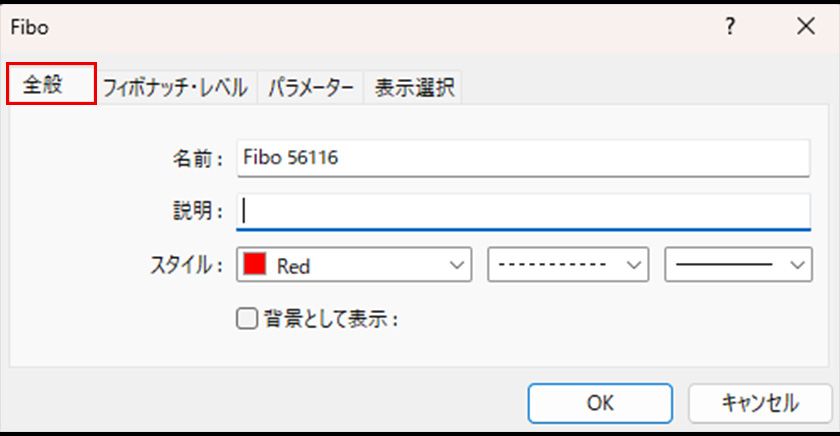
Task: Click the help question mark icon
Action: [730, 27]
